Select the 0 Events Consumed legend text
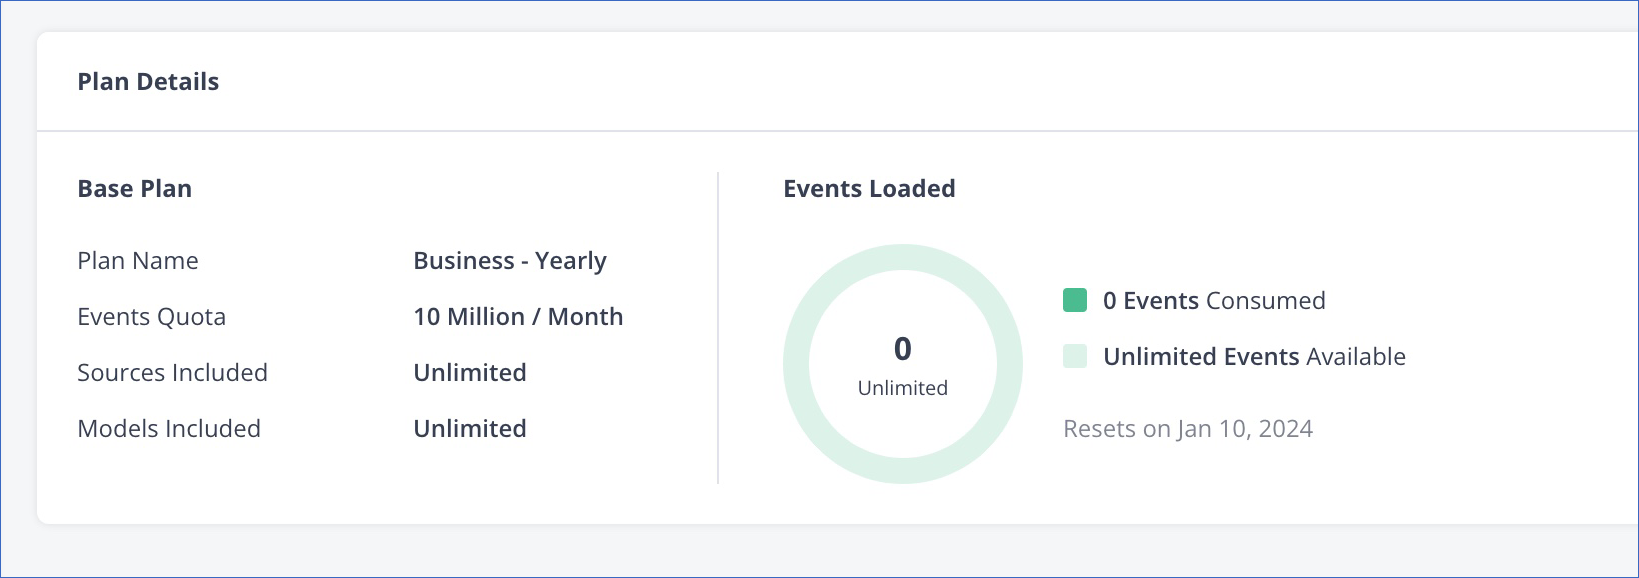The width and height of the screenshot is (1639, 578). (x=1214, y=301)
